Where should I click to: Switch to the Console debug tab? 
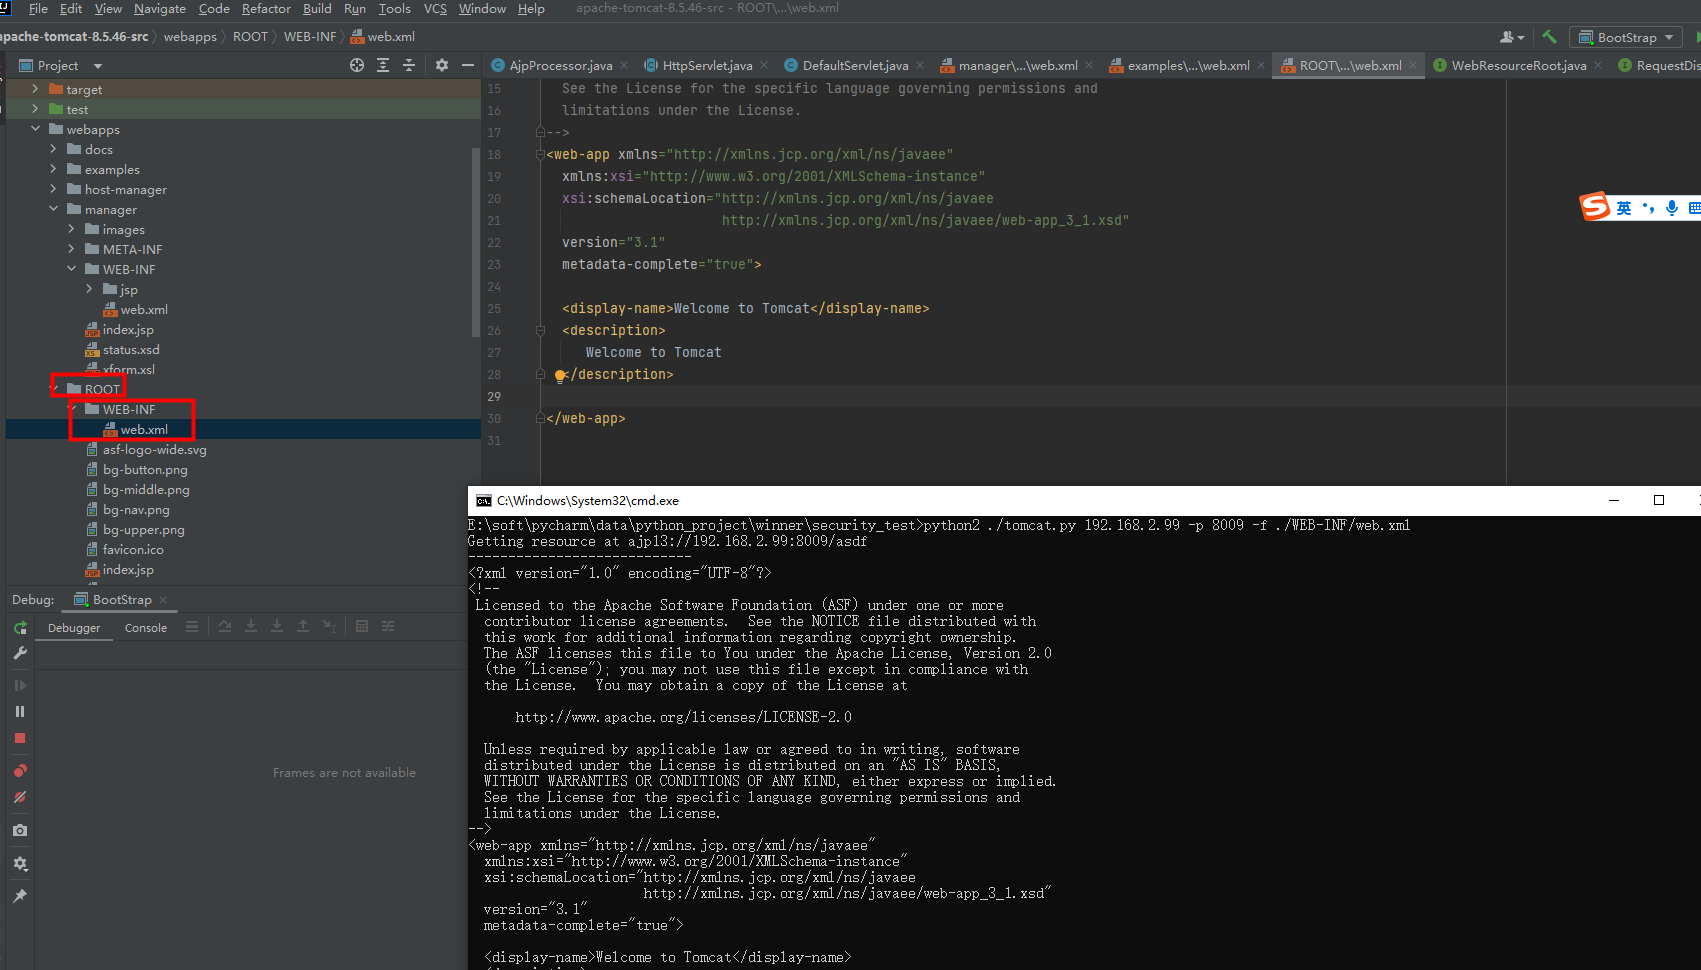pos(146,628)
